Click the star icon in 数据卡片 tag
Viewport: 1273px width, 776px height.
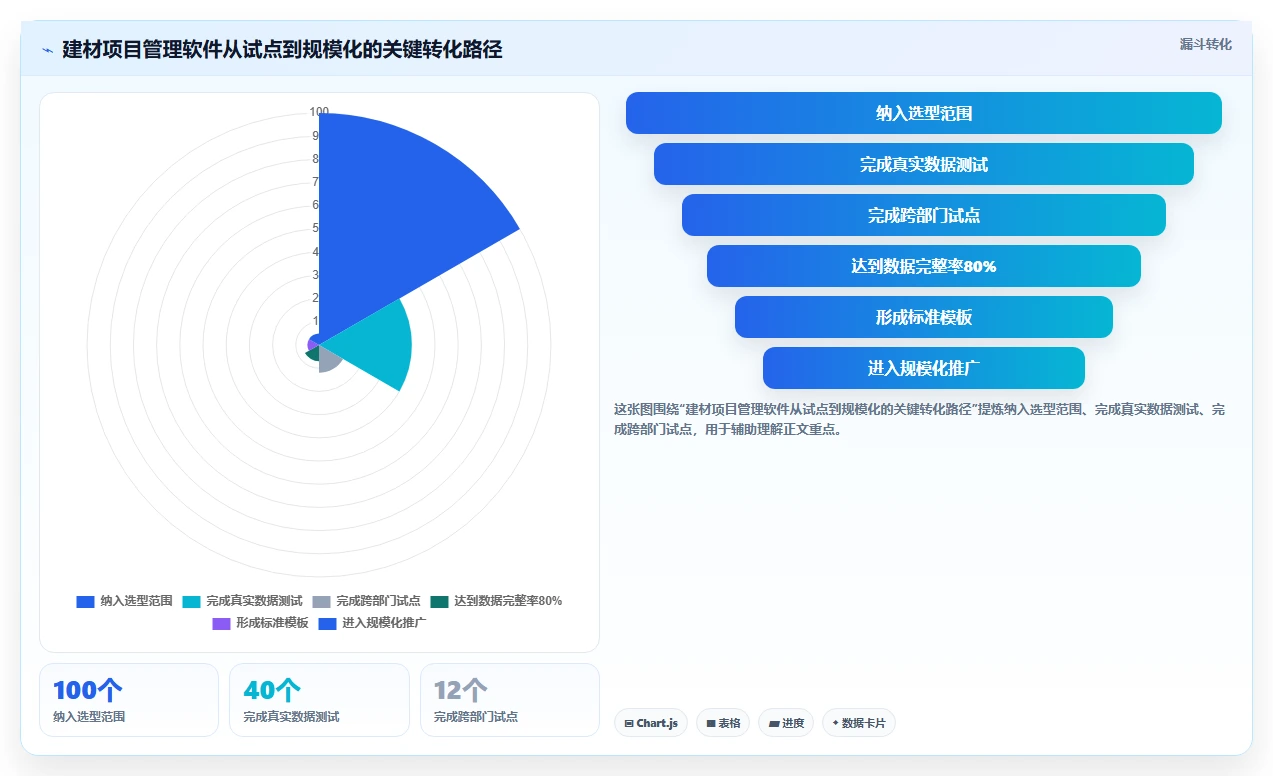click(835, 722)
